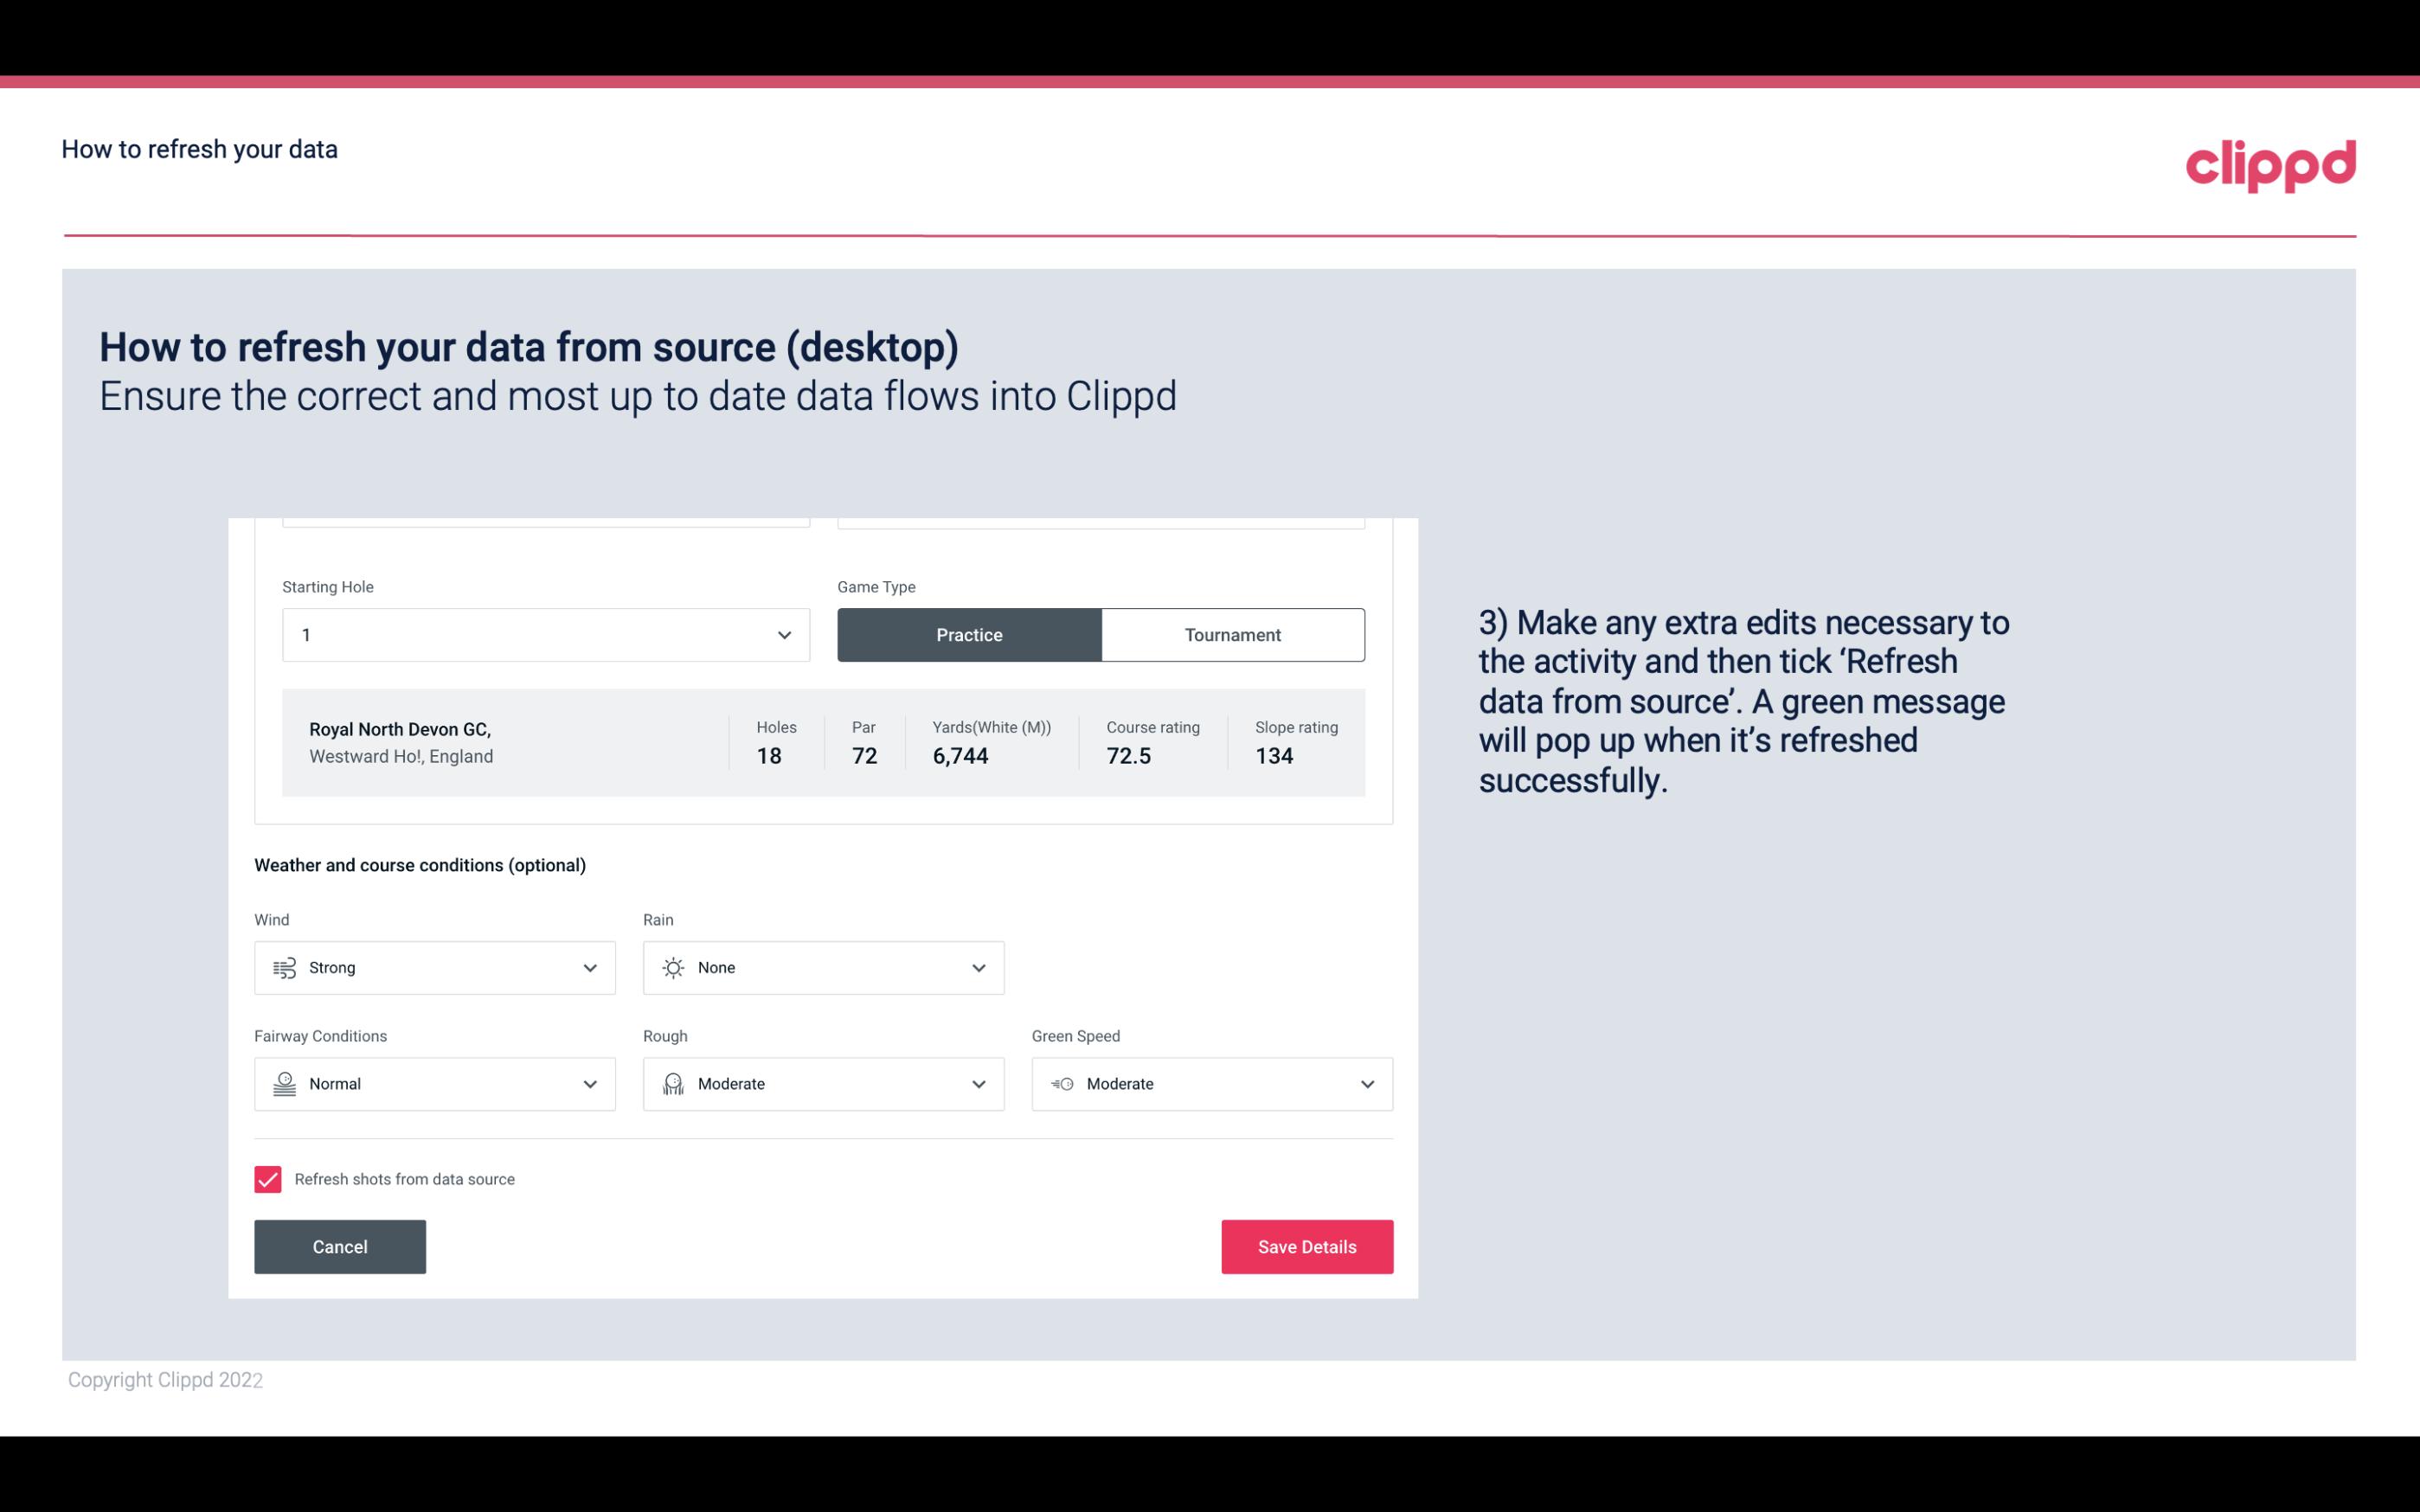Image resolution: width=2420 pixels, height=1512 pixels.
Task: Click the starting hole dropdown arrow icon
Action: tap(782, 634)
